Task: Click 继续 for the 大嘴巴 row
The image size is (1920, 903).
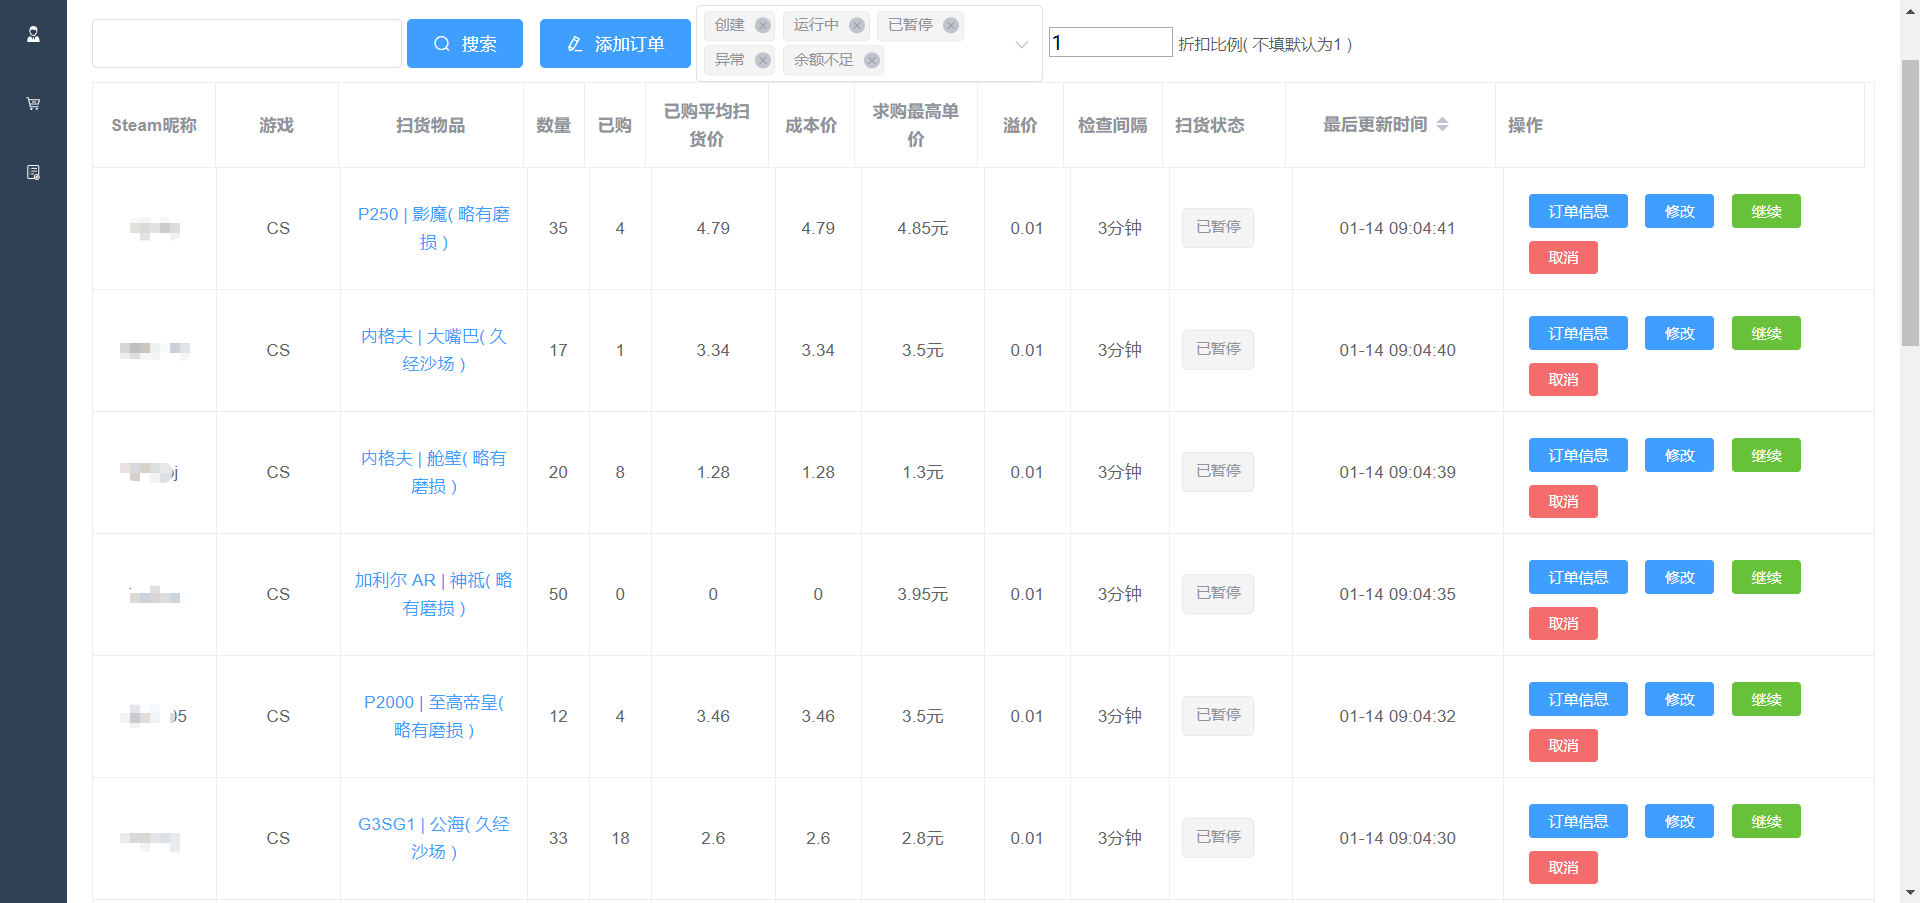Action: [x=1766, y=333]
